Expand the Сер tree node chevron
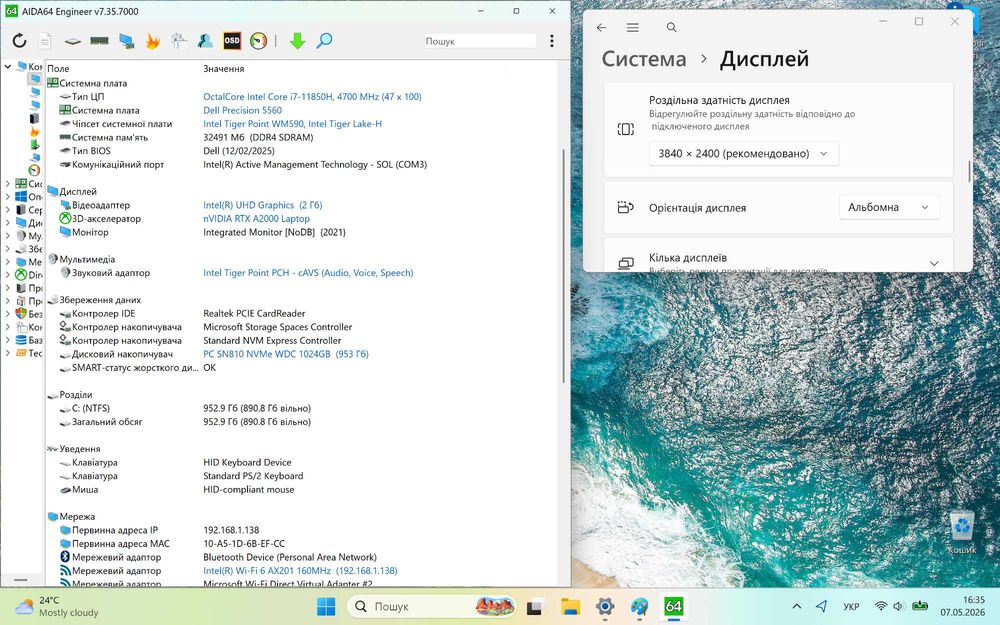 [8, 210]
